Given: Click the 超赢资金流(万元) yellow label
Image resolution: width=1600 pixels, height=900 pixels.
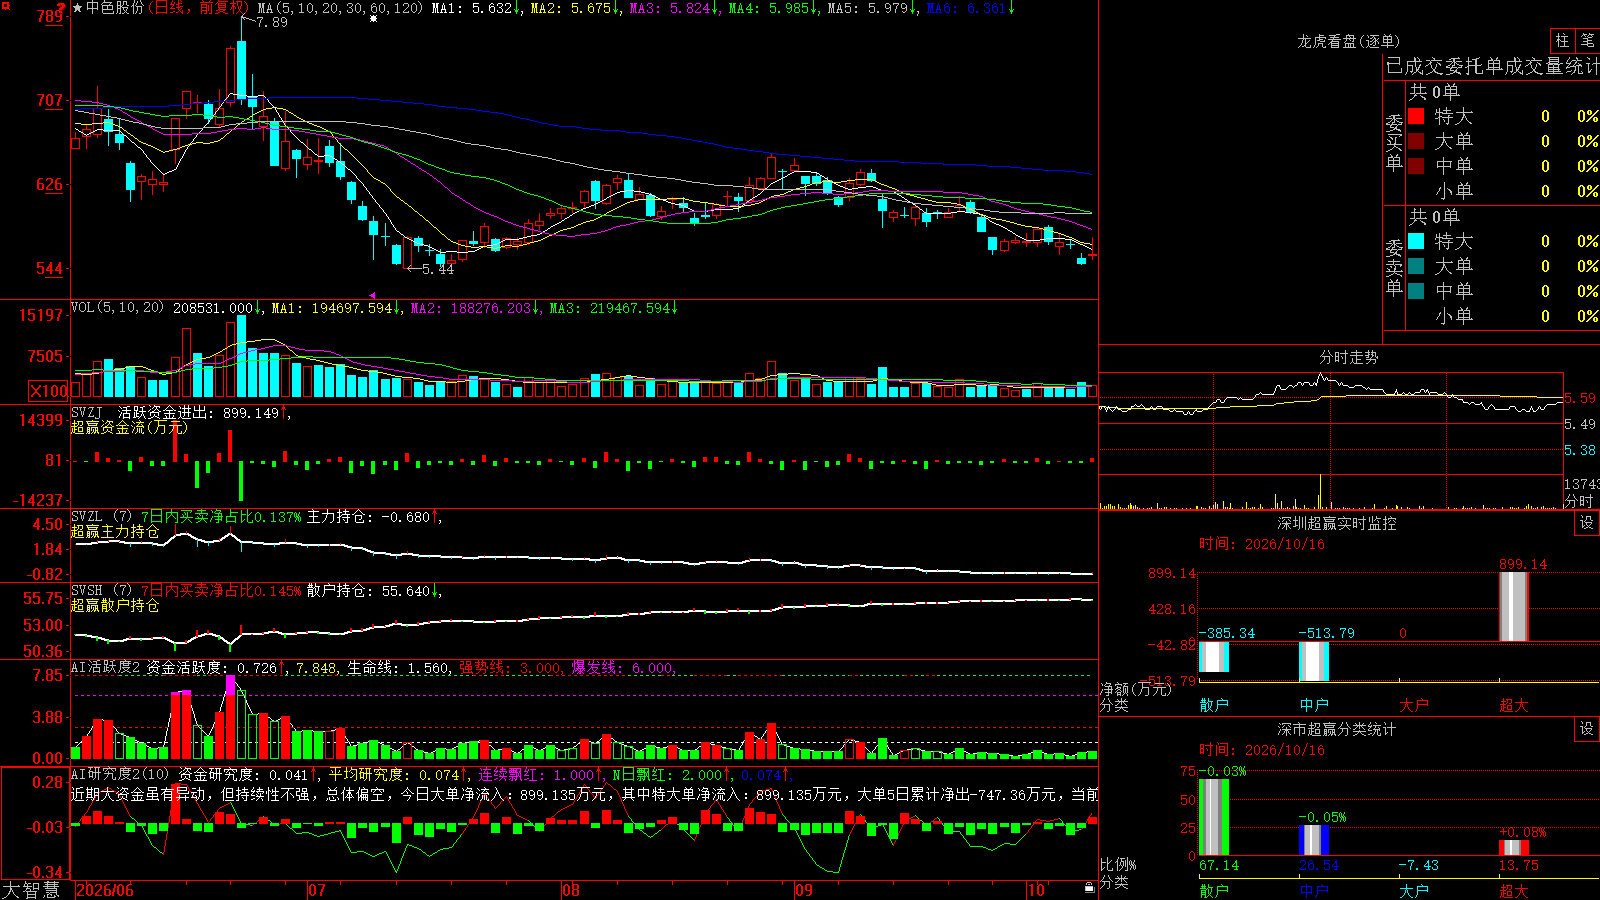Looking at the screenshot, I should 129,427.
